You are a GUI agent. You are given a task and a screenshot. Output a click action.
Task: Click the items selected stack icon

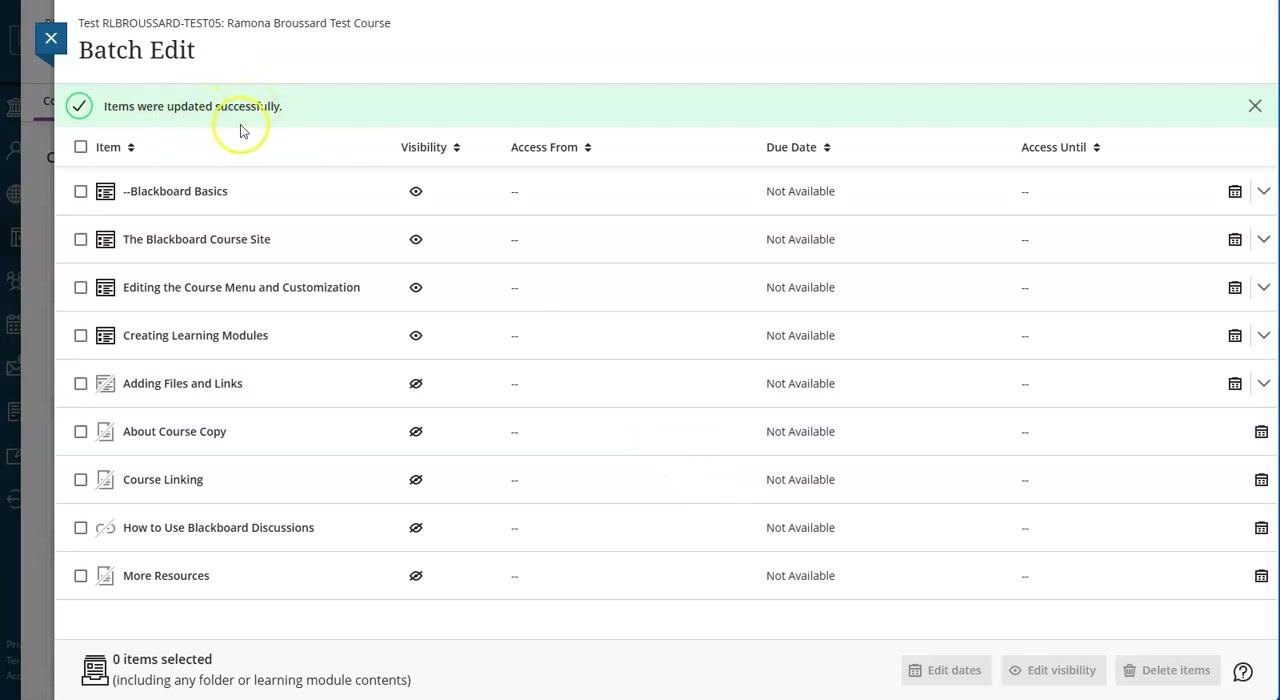tap(95, 670)
